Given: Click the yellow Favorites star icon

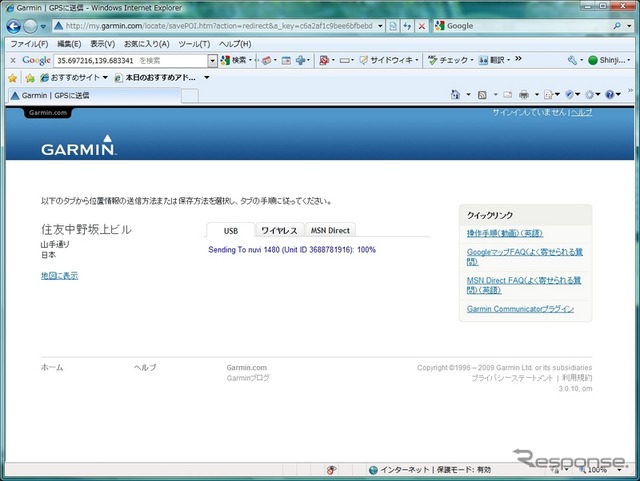Looking at the screenshot, I should 13,78.
